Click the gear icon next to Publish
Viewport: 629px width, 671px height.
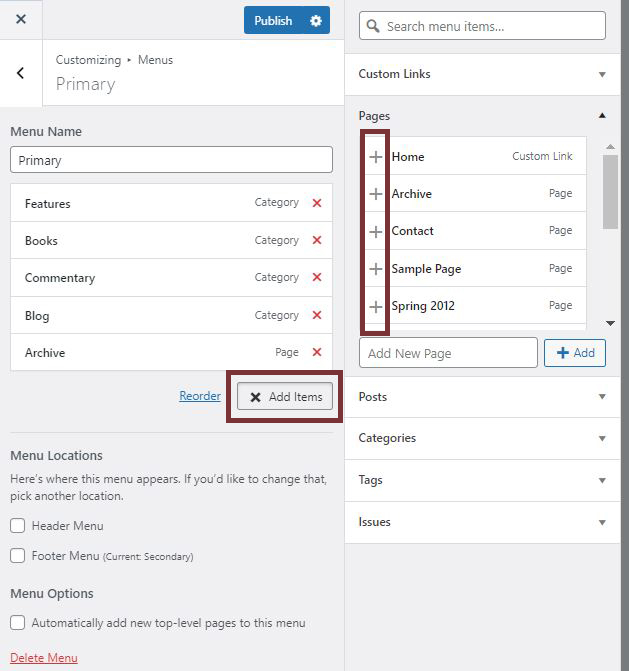[316, 21]
